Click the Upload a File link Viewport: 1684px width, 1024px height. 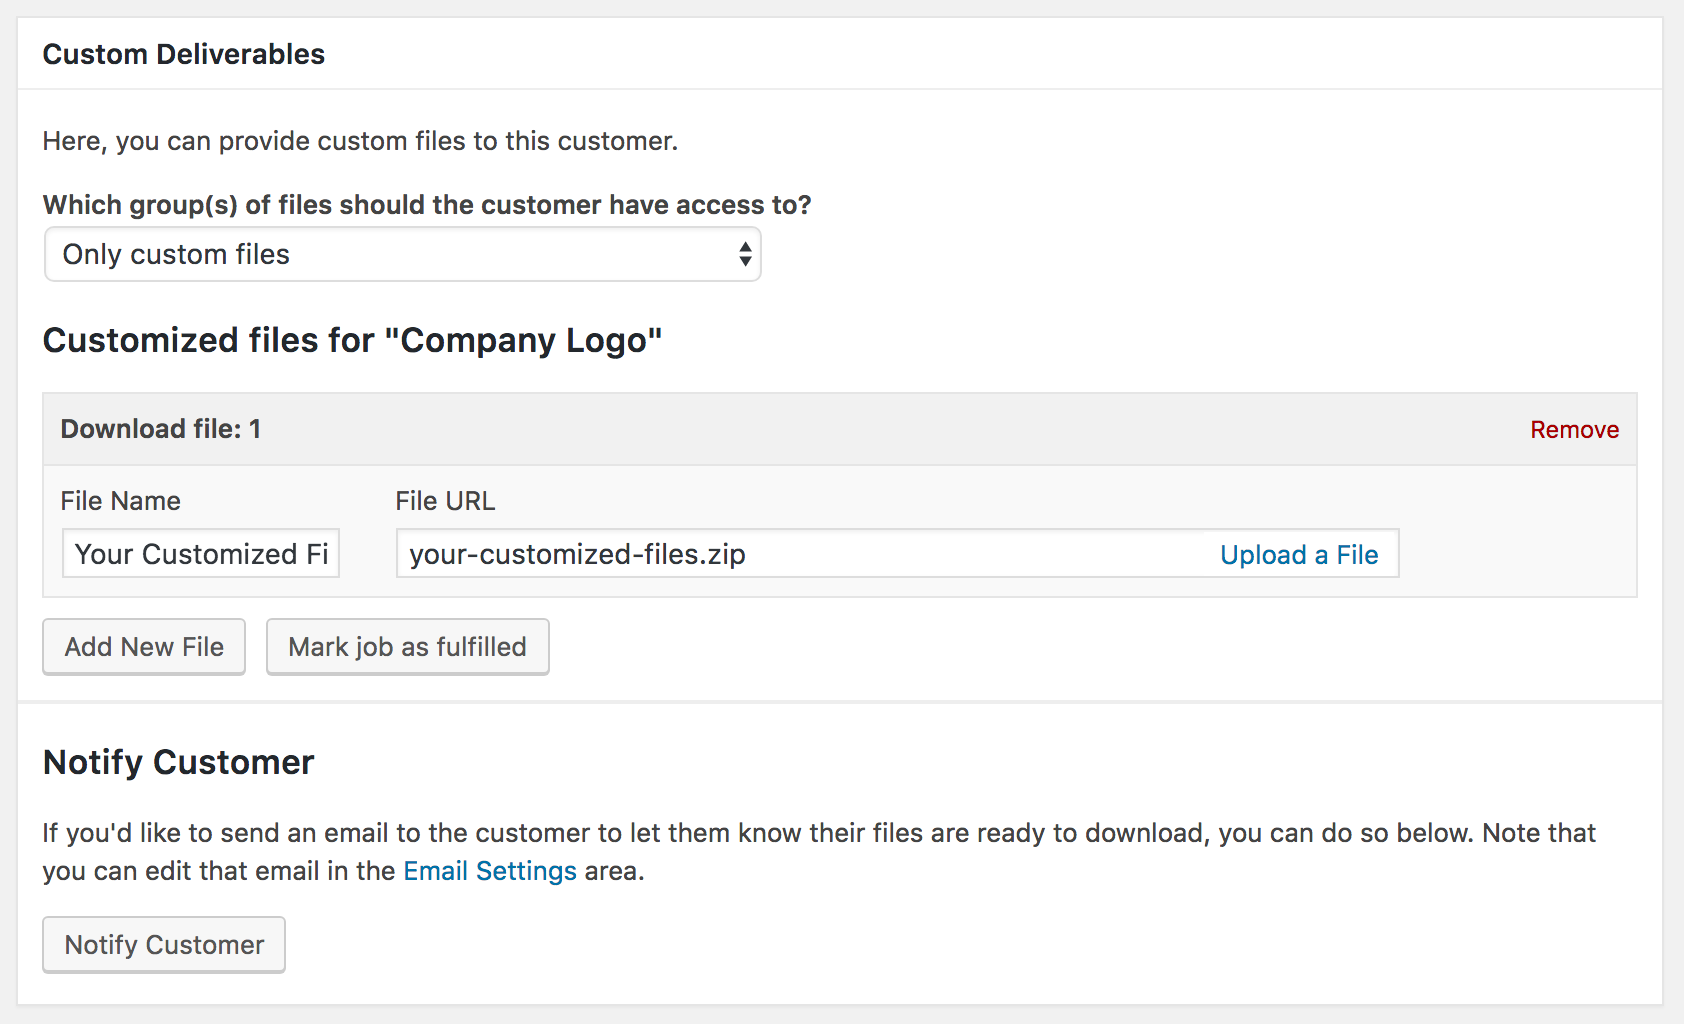coord(1298,555)
